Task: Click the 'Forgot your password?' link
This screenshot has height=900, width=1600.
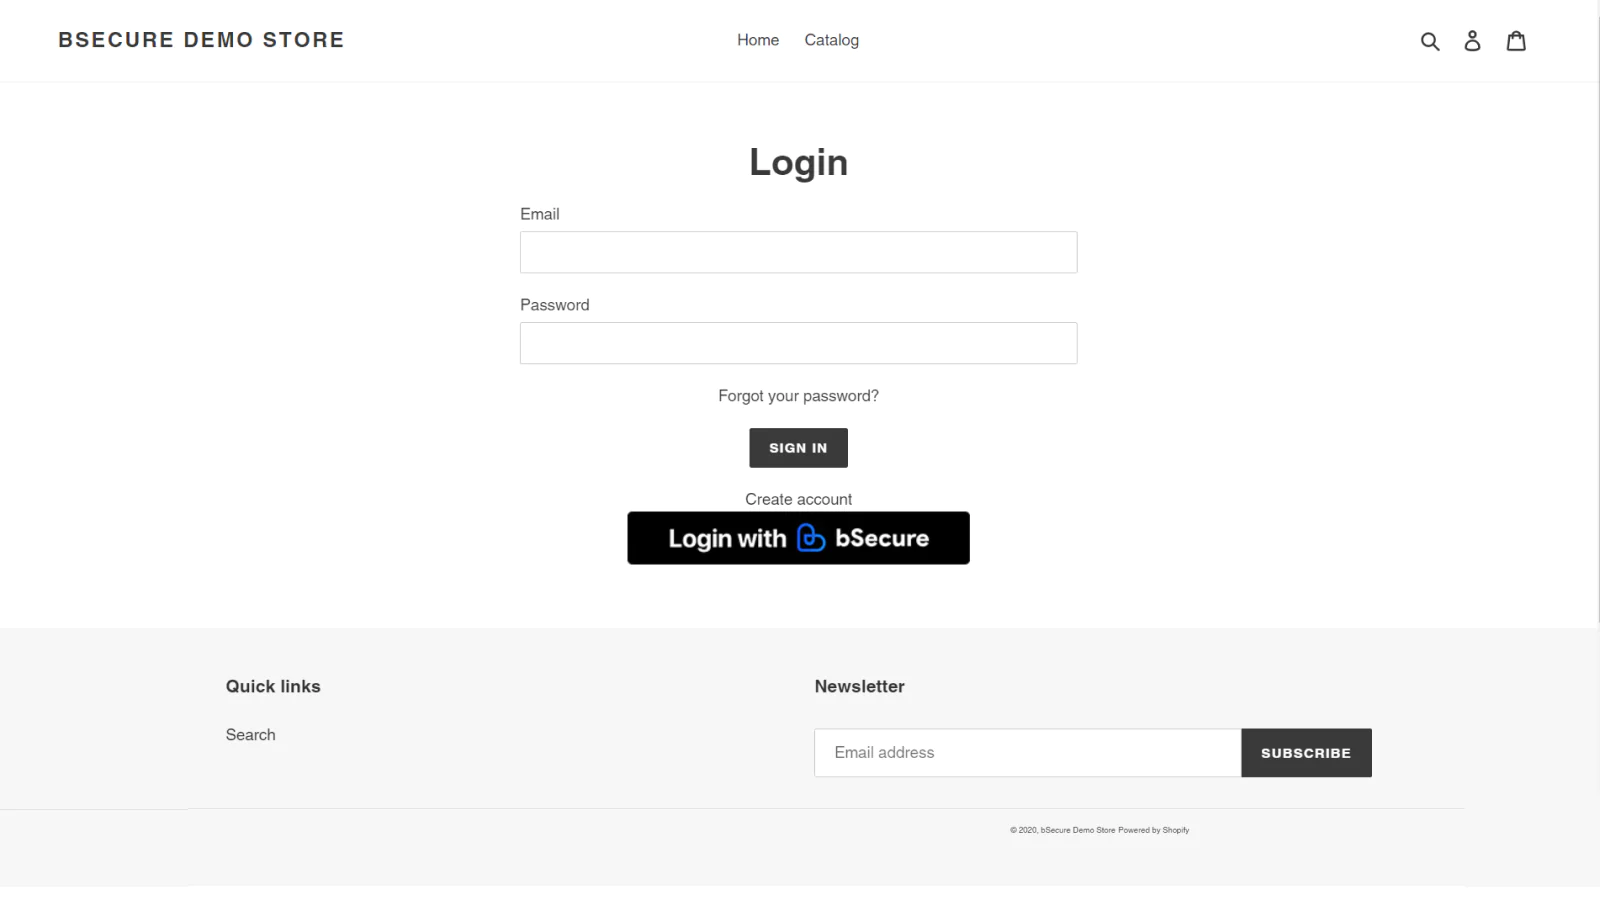Action: click(x=798, y=396)
